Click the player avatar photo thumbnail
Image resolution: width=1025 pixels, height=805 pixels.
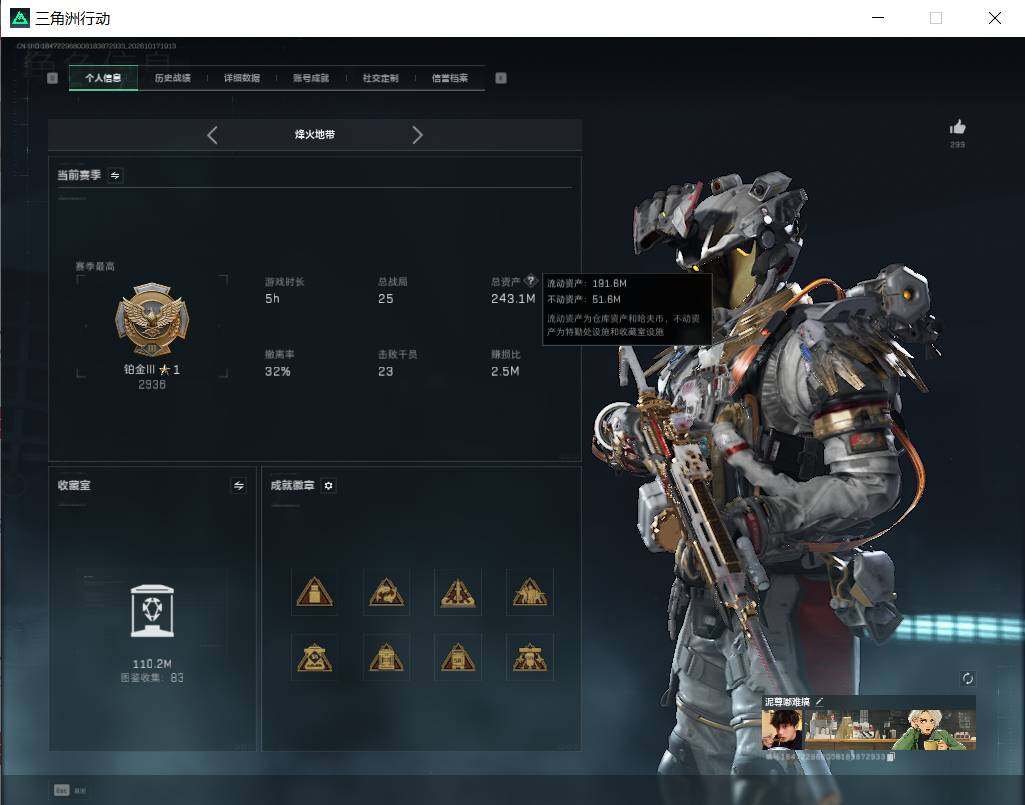[782, 729]
